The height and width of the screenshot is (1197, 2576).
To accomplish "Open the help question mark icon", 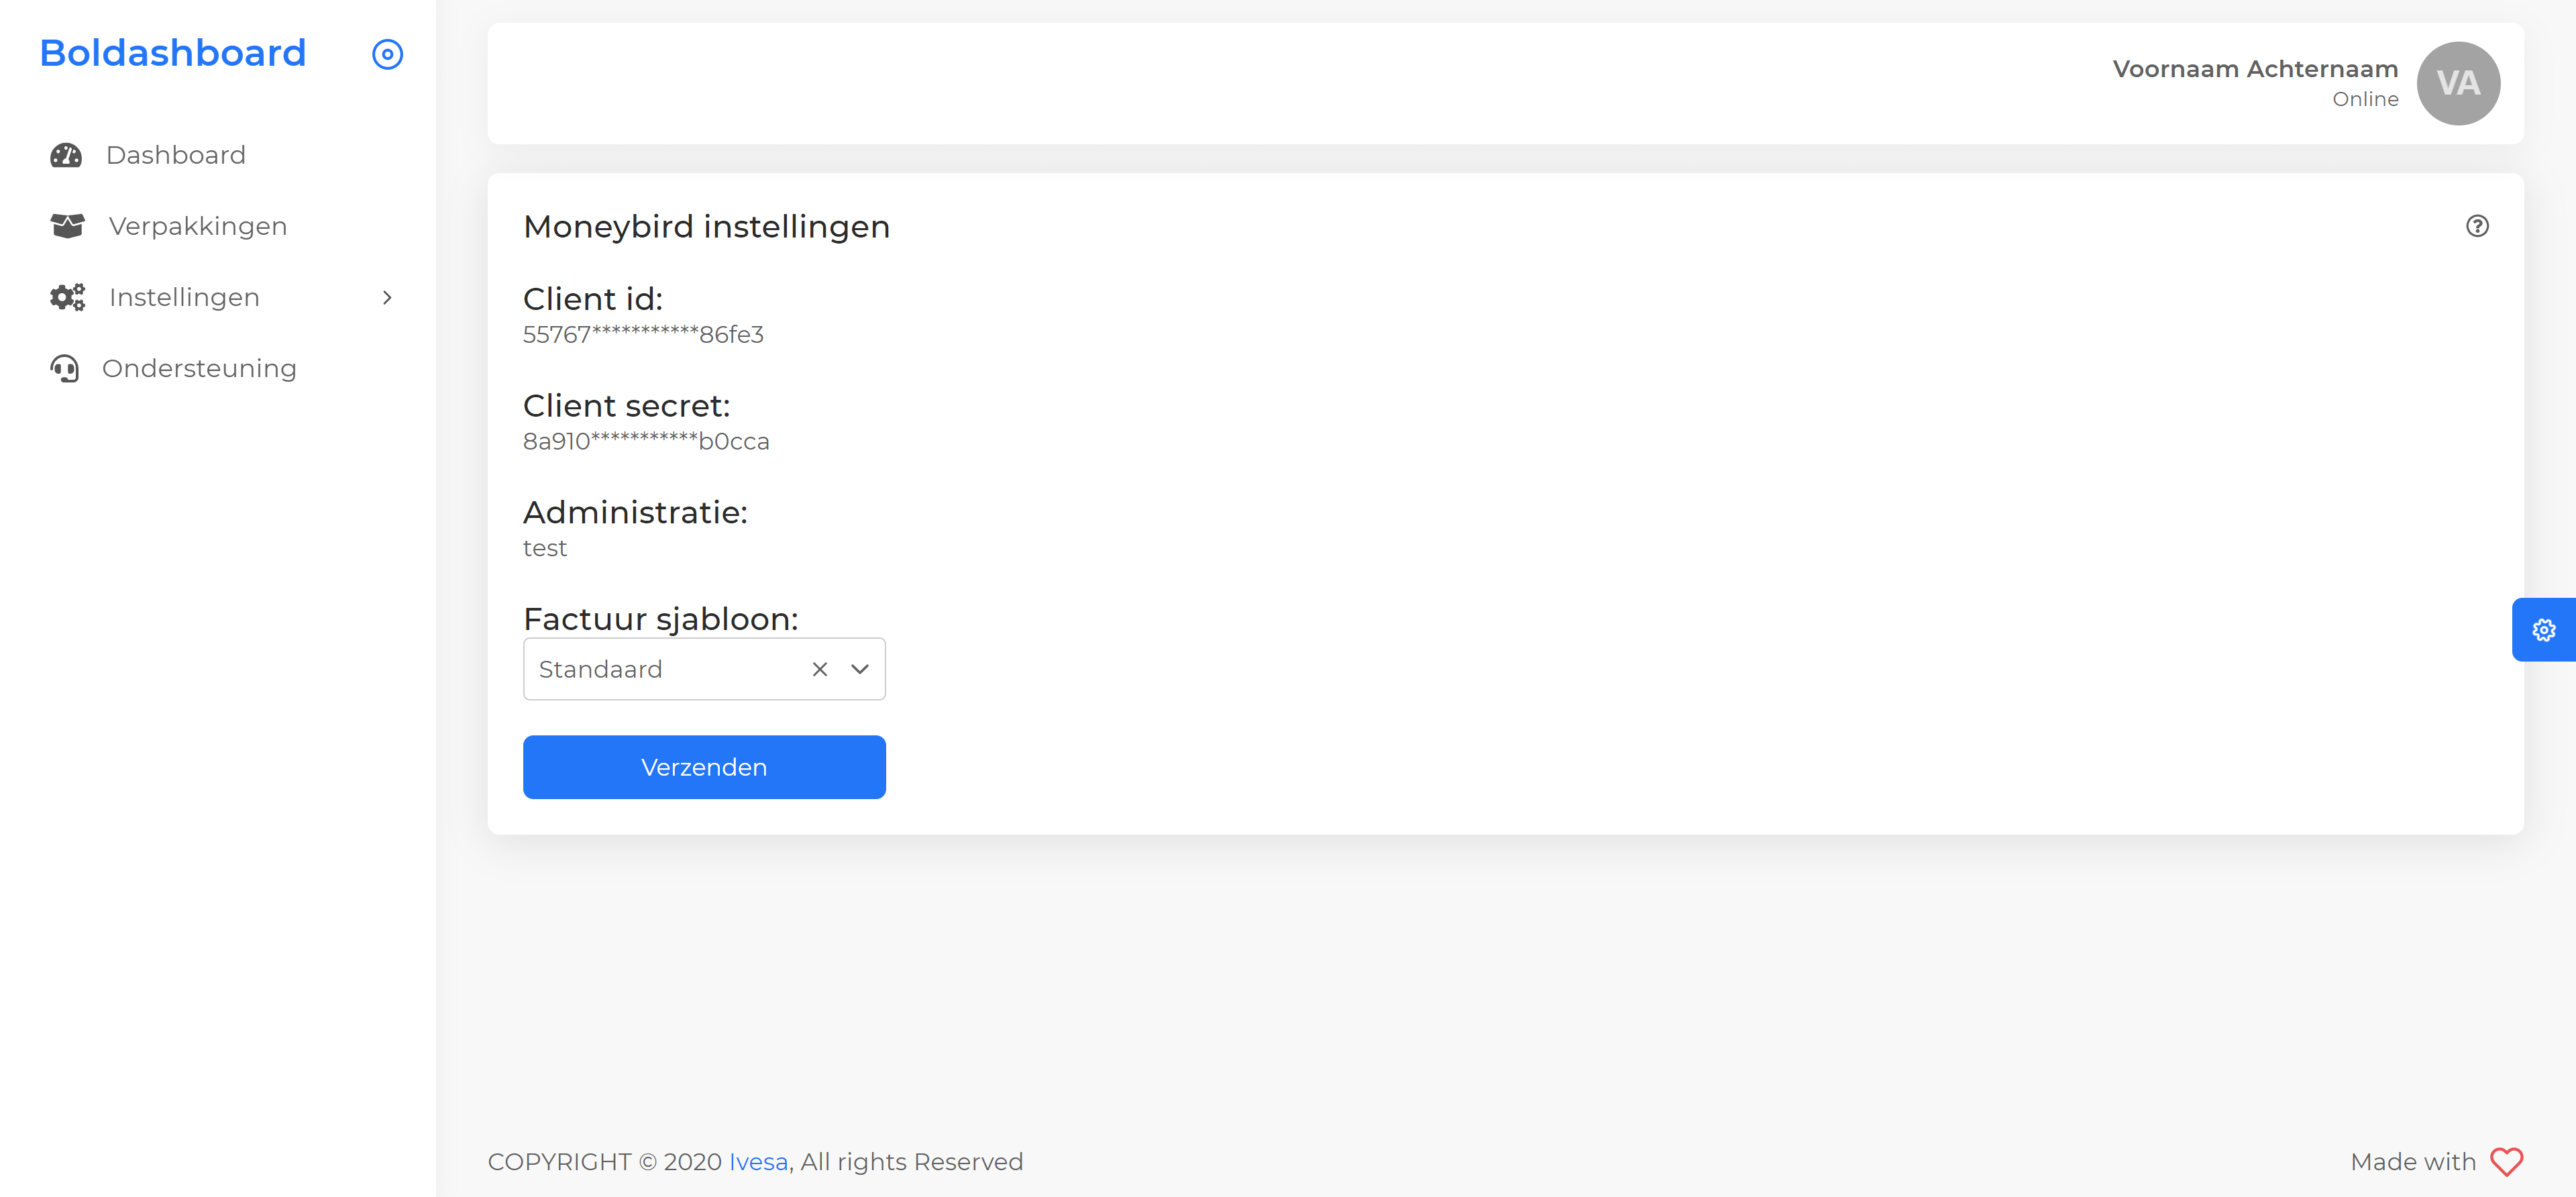I will point(2476,226).
